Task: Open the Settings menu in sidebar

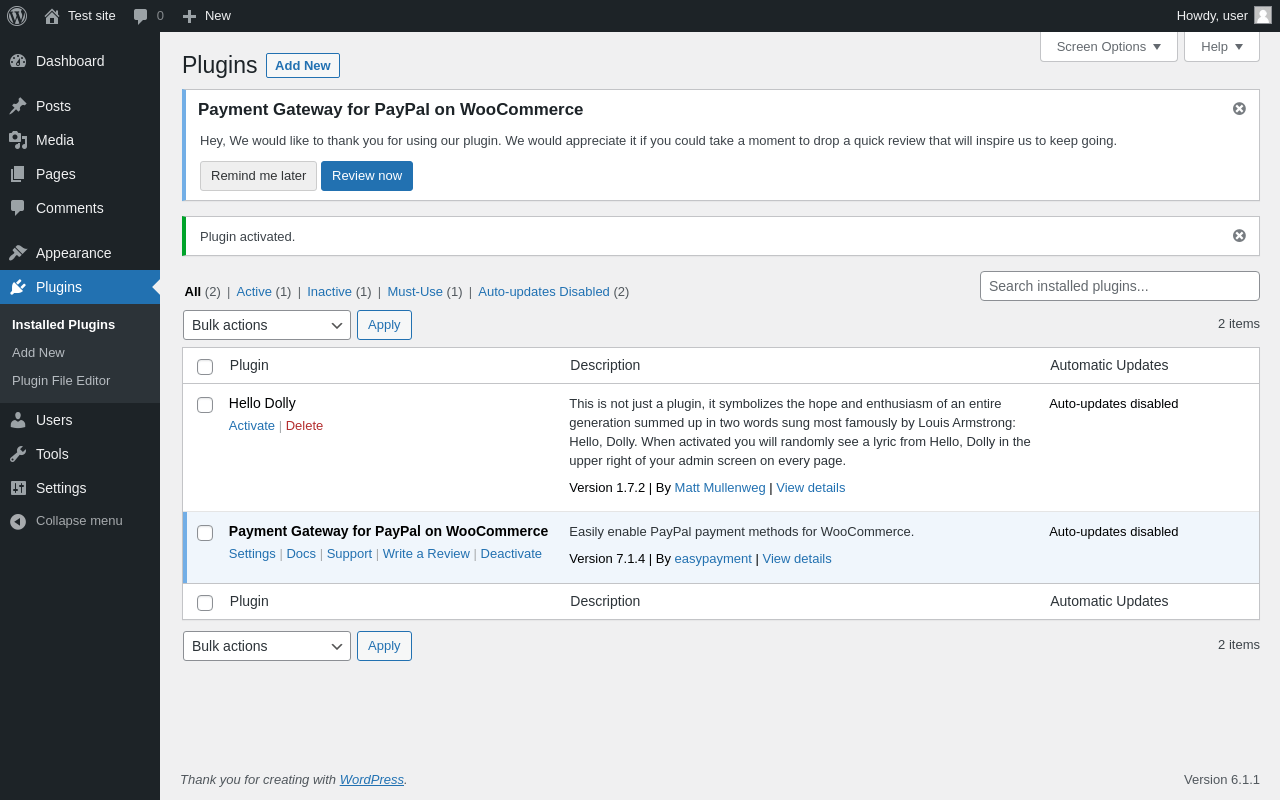Action: pos(61,488)
